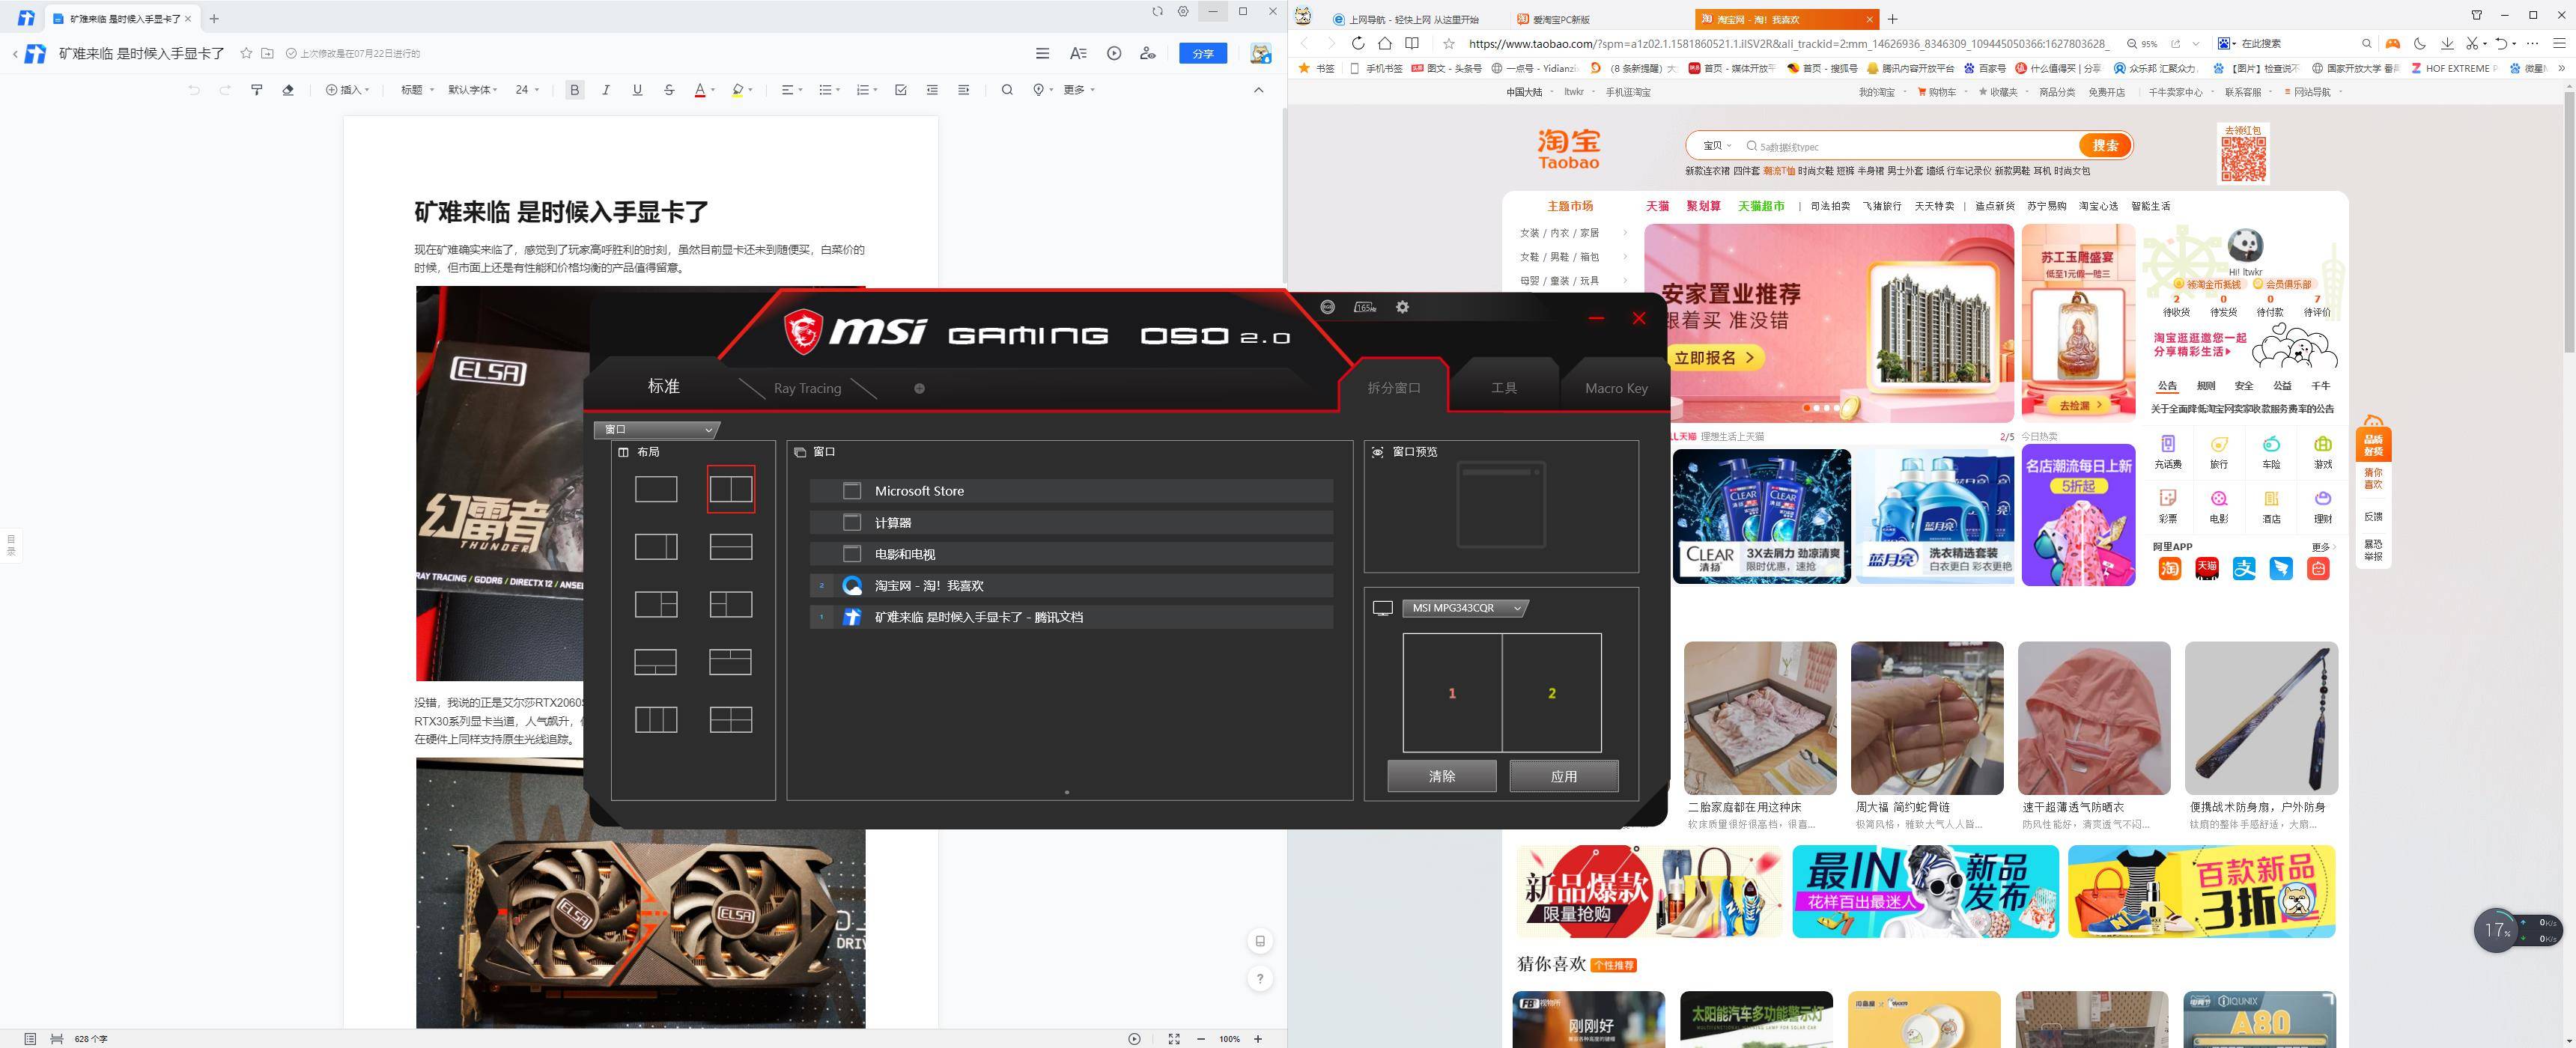The image size is (2576, 1048).
Task: Open search icon in Tencent Docs toolbar
Action: (x=1007, y=90)
